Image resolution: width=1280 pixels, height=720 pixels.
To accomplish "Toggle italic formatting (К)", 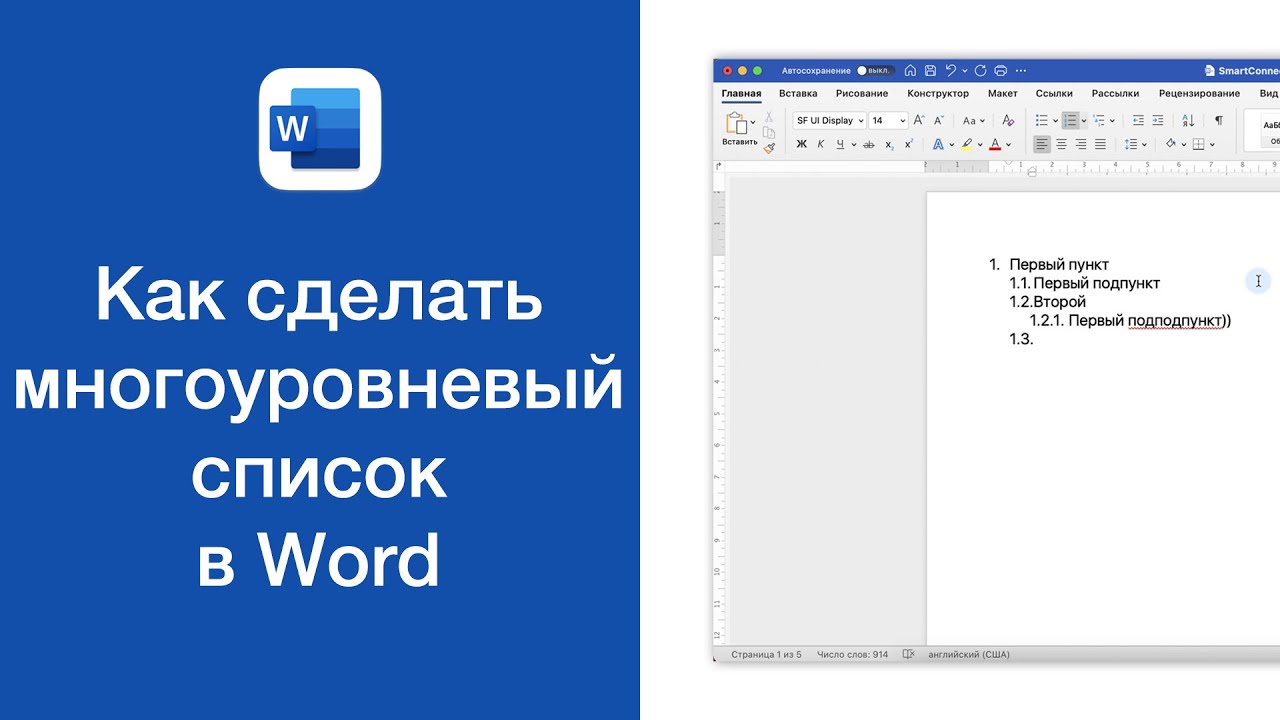I will [821, 144].
